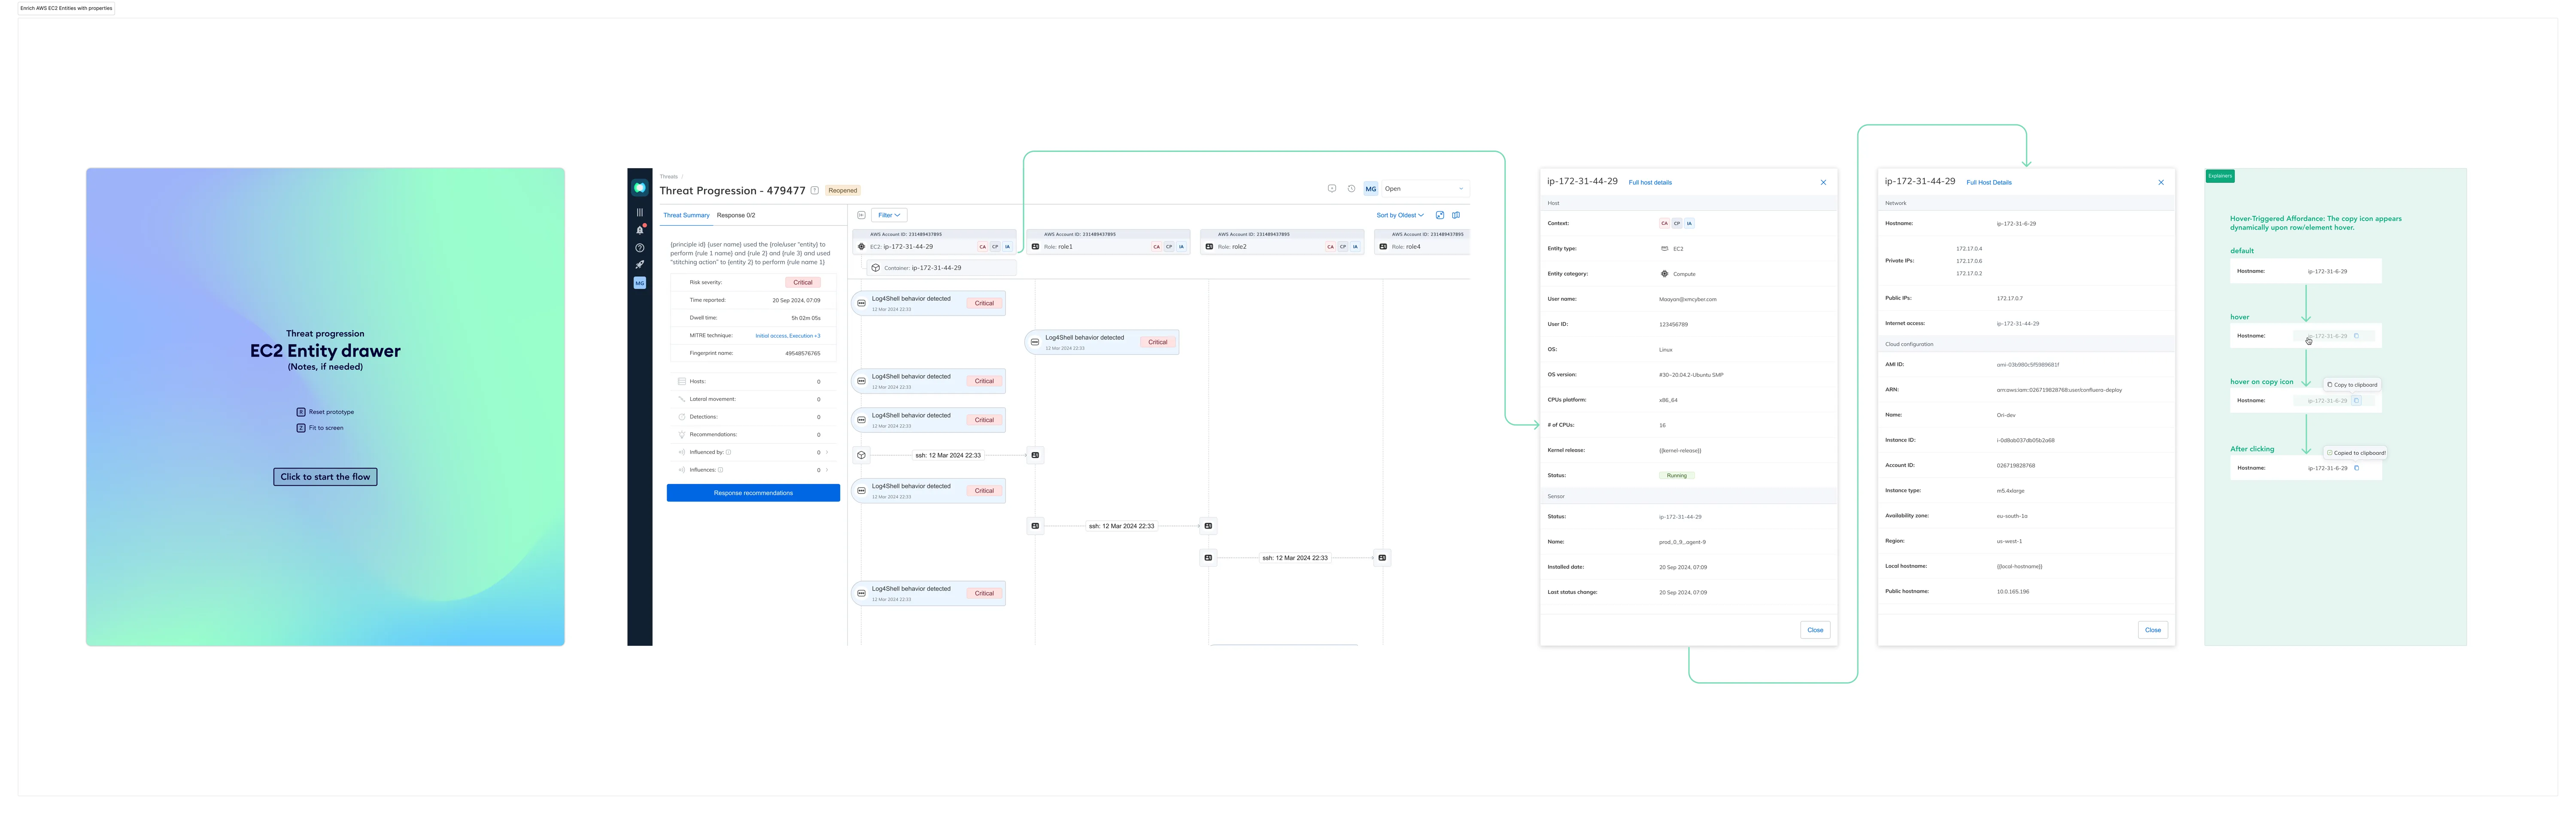
Task: Add a comment via the speech bubble icon
Action: point(1331,188)
